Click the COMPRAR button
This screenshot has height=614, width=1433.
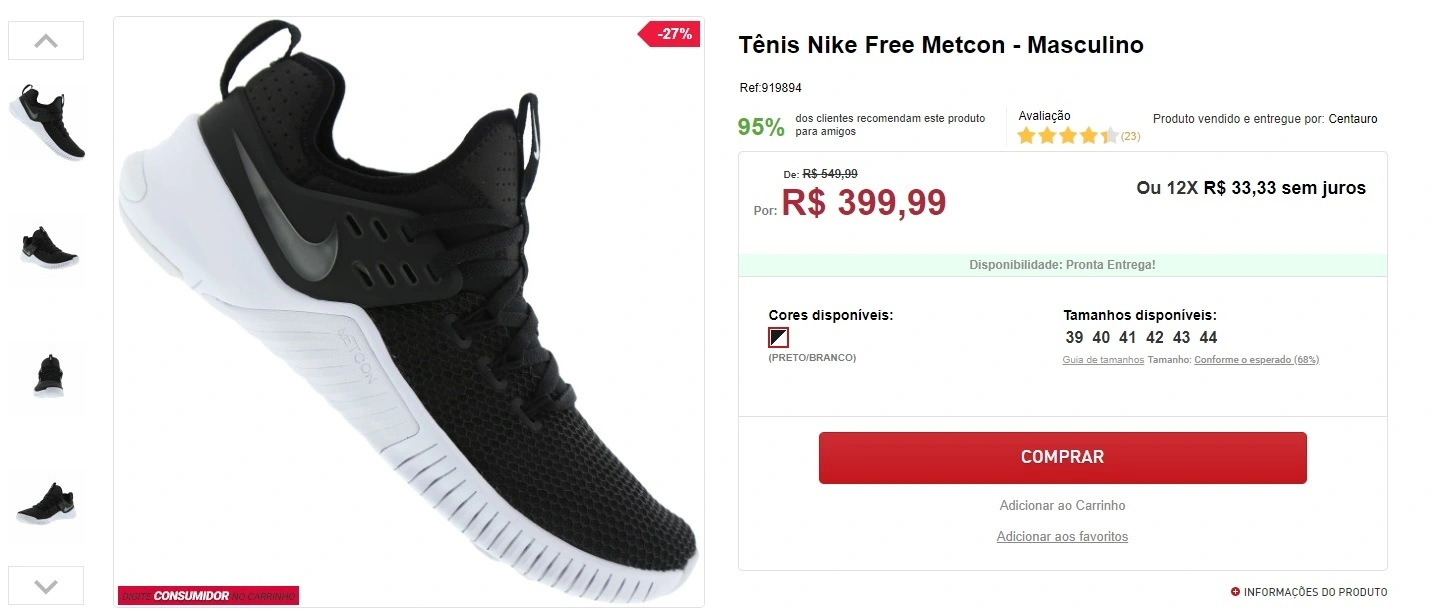(1062, 457)
